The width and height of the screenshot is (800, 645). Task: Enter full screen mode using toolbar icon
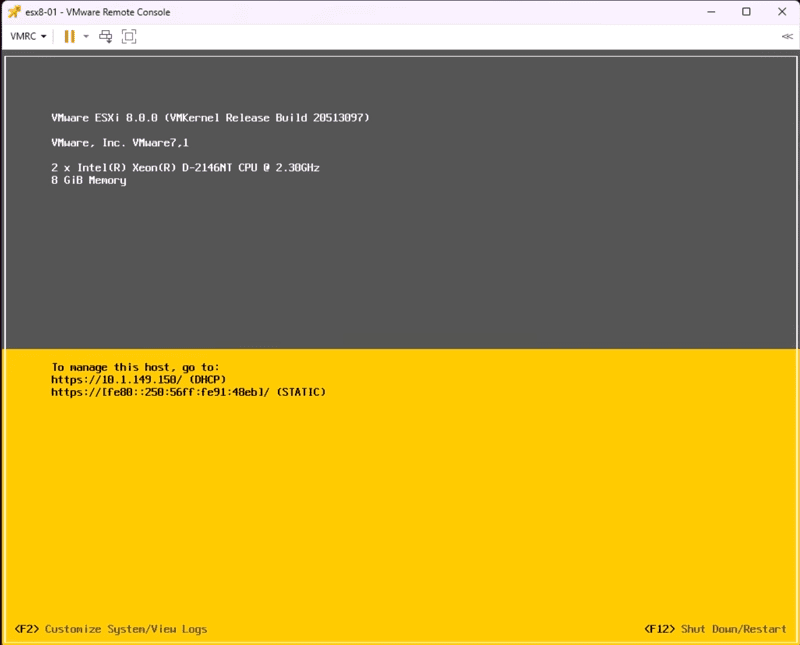coord(129,36)
